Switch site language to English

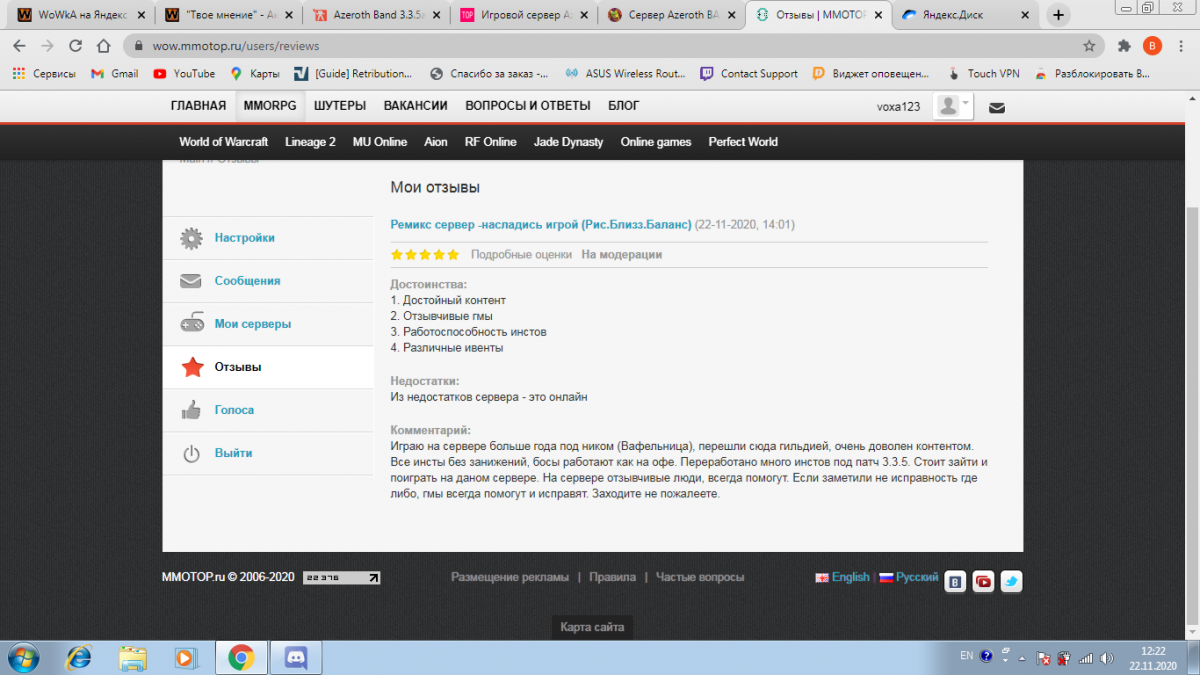[849, 577]
